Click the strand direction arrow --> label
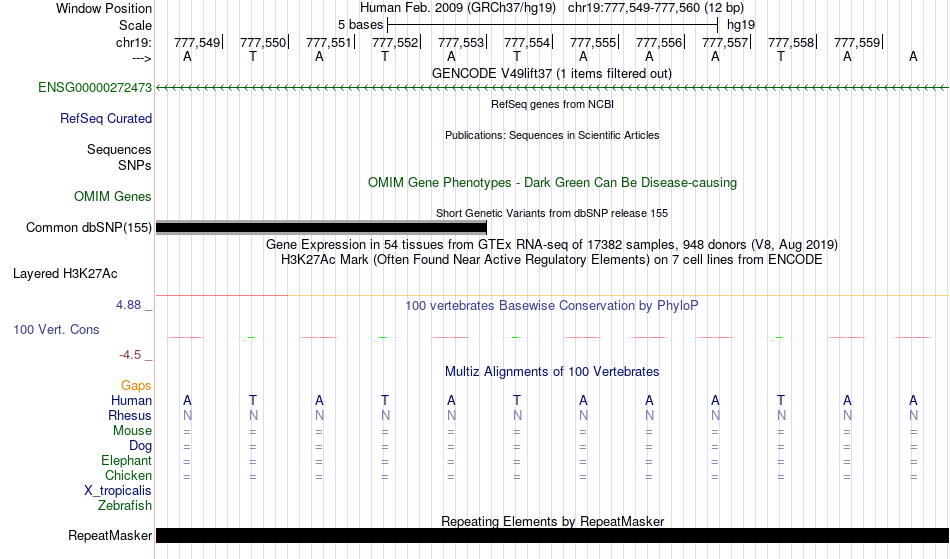This screenshot has height=559, width=950. pos(141,58)
